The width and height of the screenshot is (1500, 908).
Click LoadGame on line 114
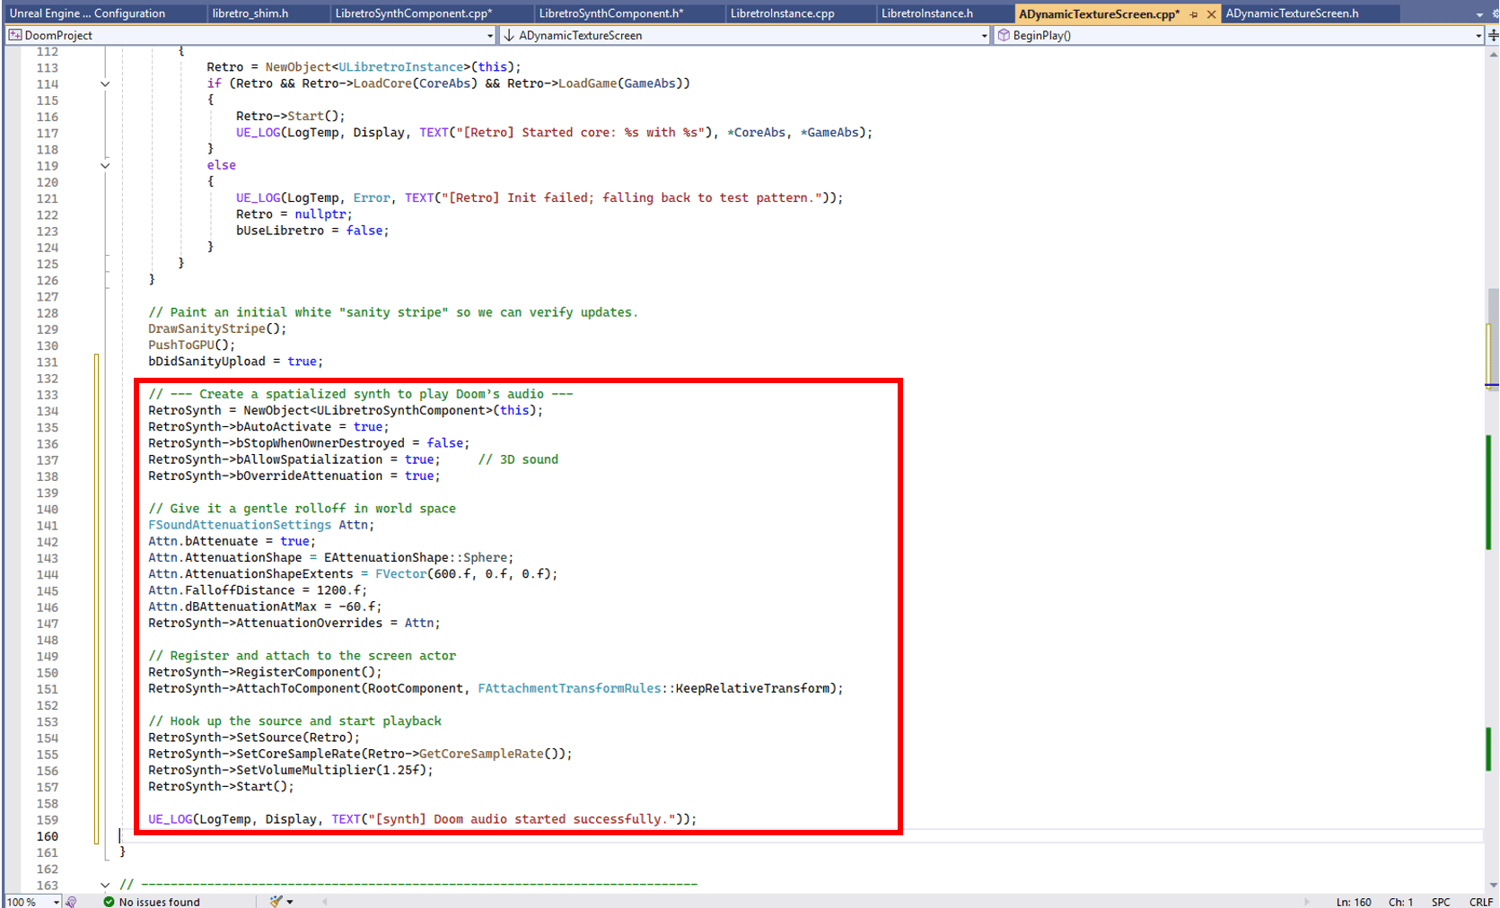[587, 84]
